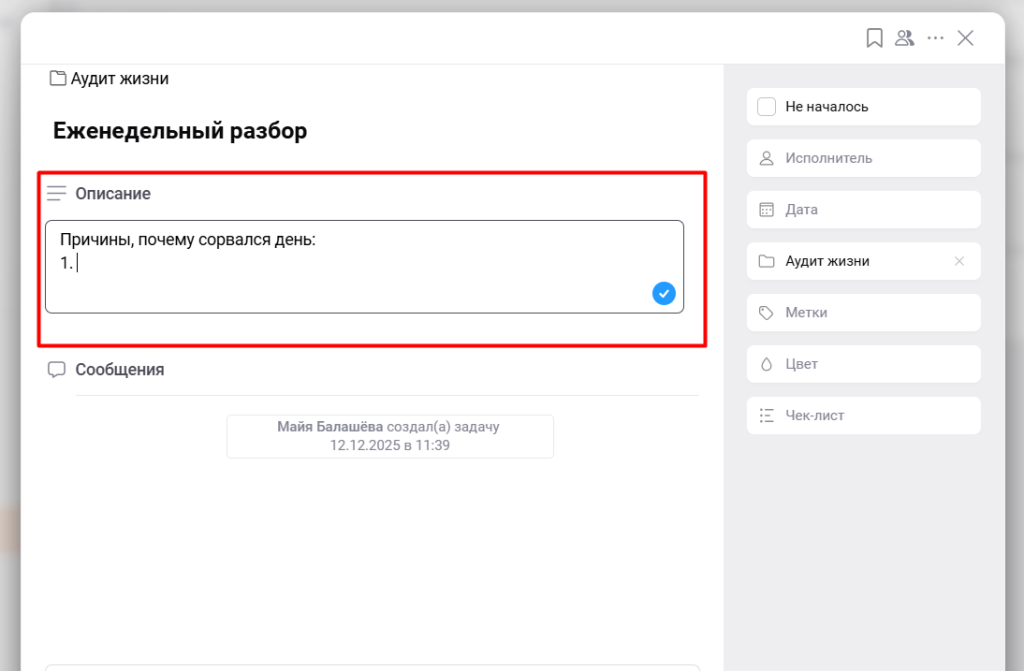Close the task dialog with X

tap(965, 38)
